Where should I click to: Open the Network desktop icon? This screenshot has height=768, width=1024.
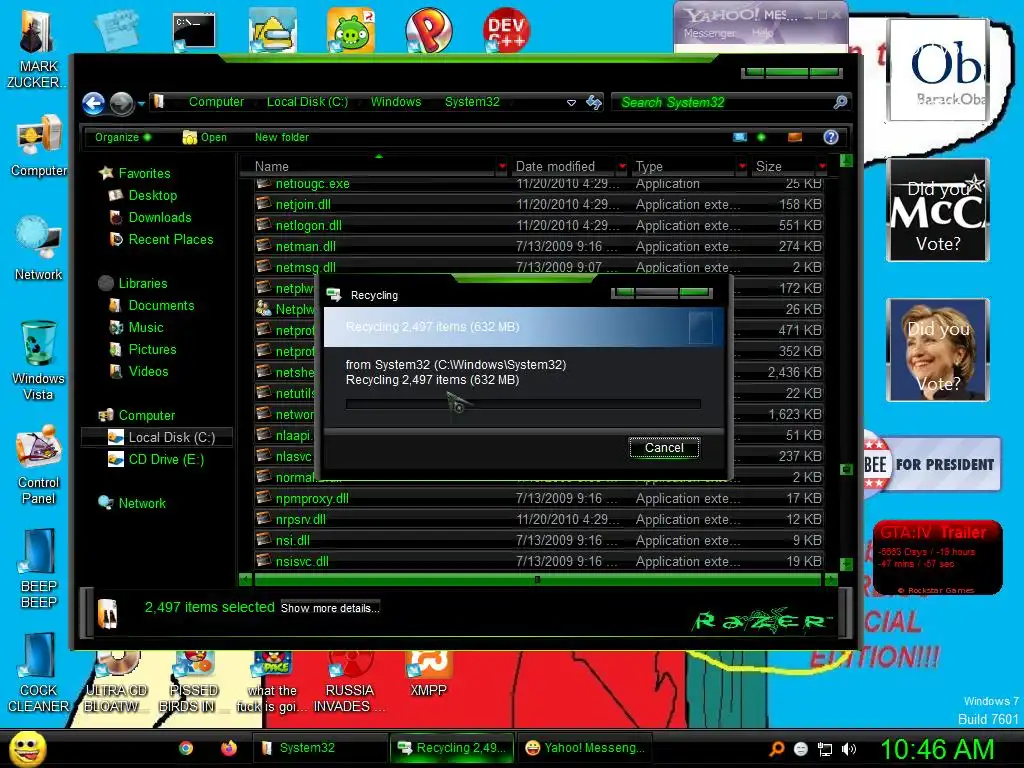[x=39, y=249]
